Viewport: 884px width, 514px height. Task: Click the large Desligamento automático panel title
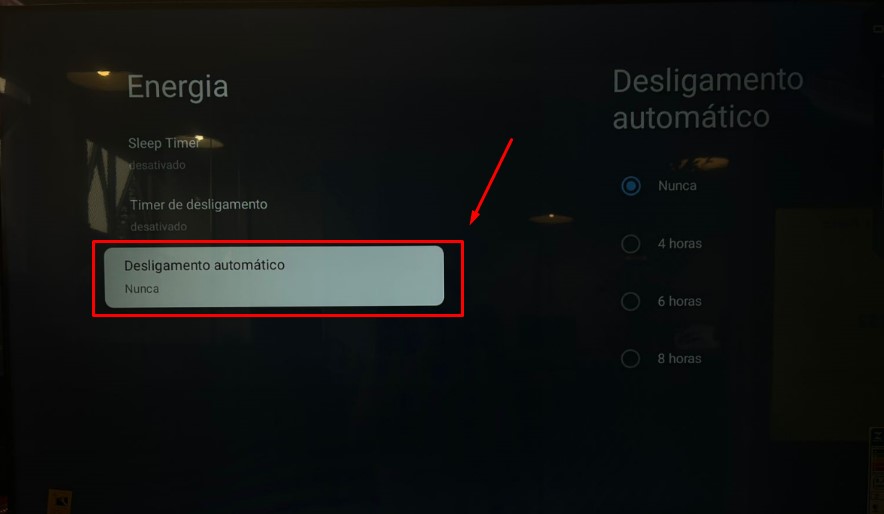(708, 99)
